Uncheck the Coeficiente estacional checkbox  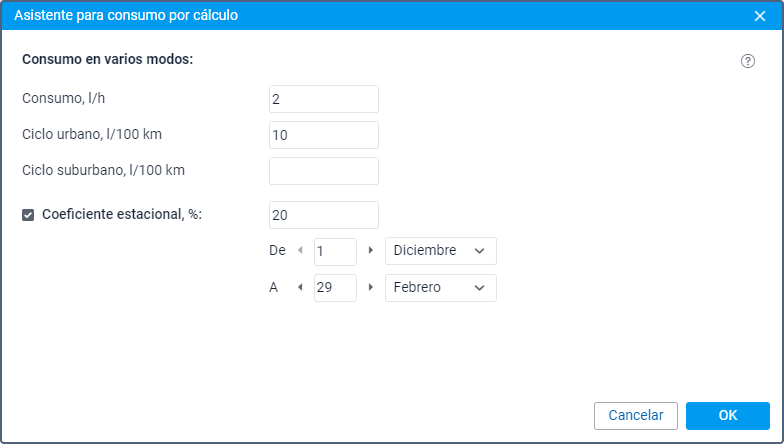point(28,214)
